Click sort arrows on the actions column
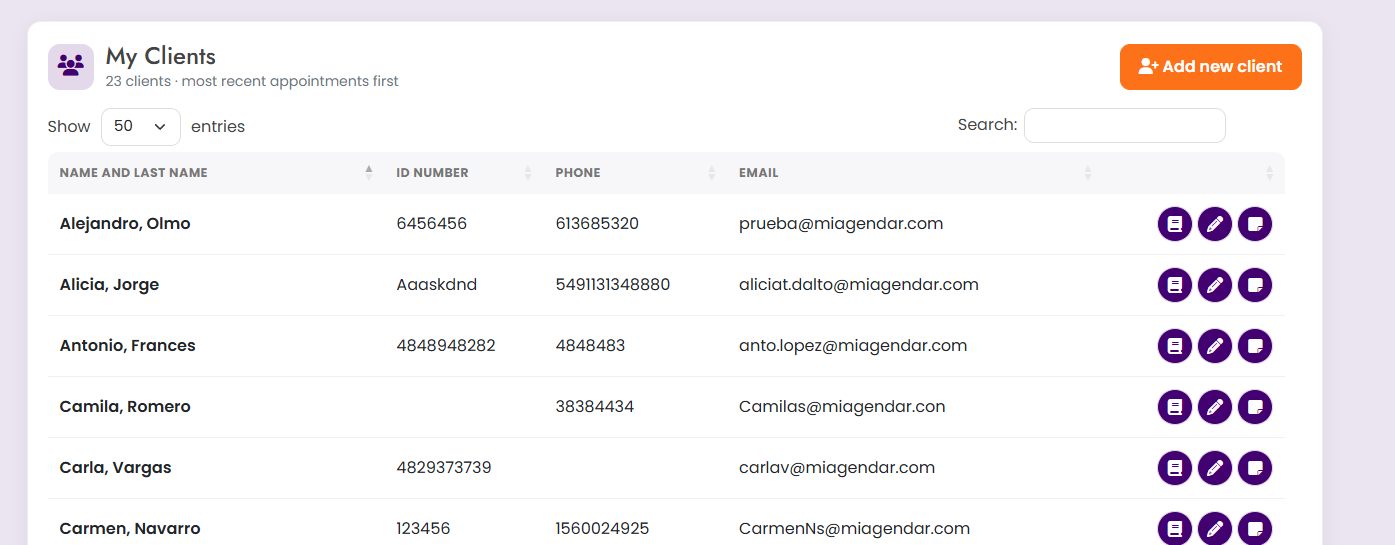This screenshot has width=1395, height=545. 1269,173
